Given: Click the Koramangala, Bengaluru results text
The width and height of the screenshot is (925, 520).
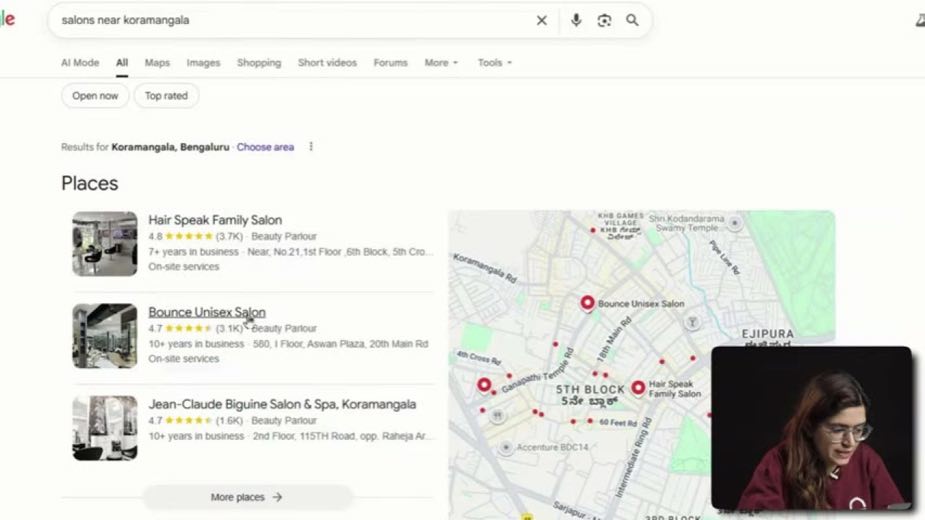Looking at the screenshot, I should (170, 147).
